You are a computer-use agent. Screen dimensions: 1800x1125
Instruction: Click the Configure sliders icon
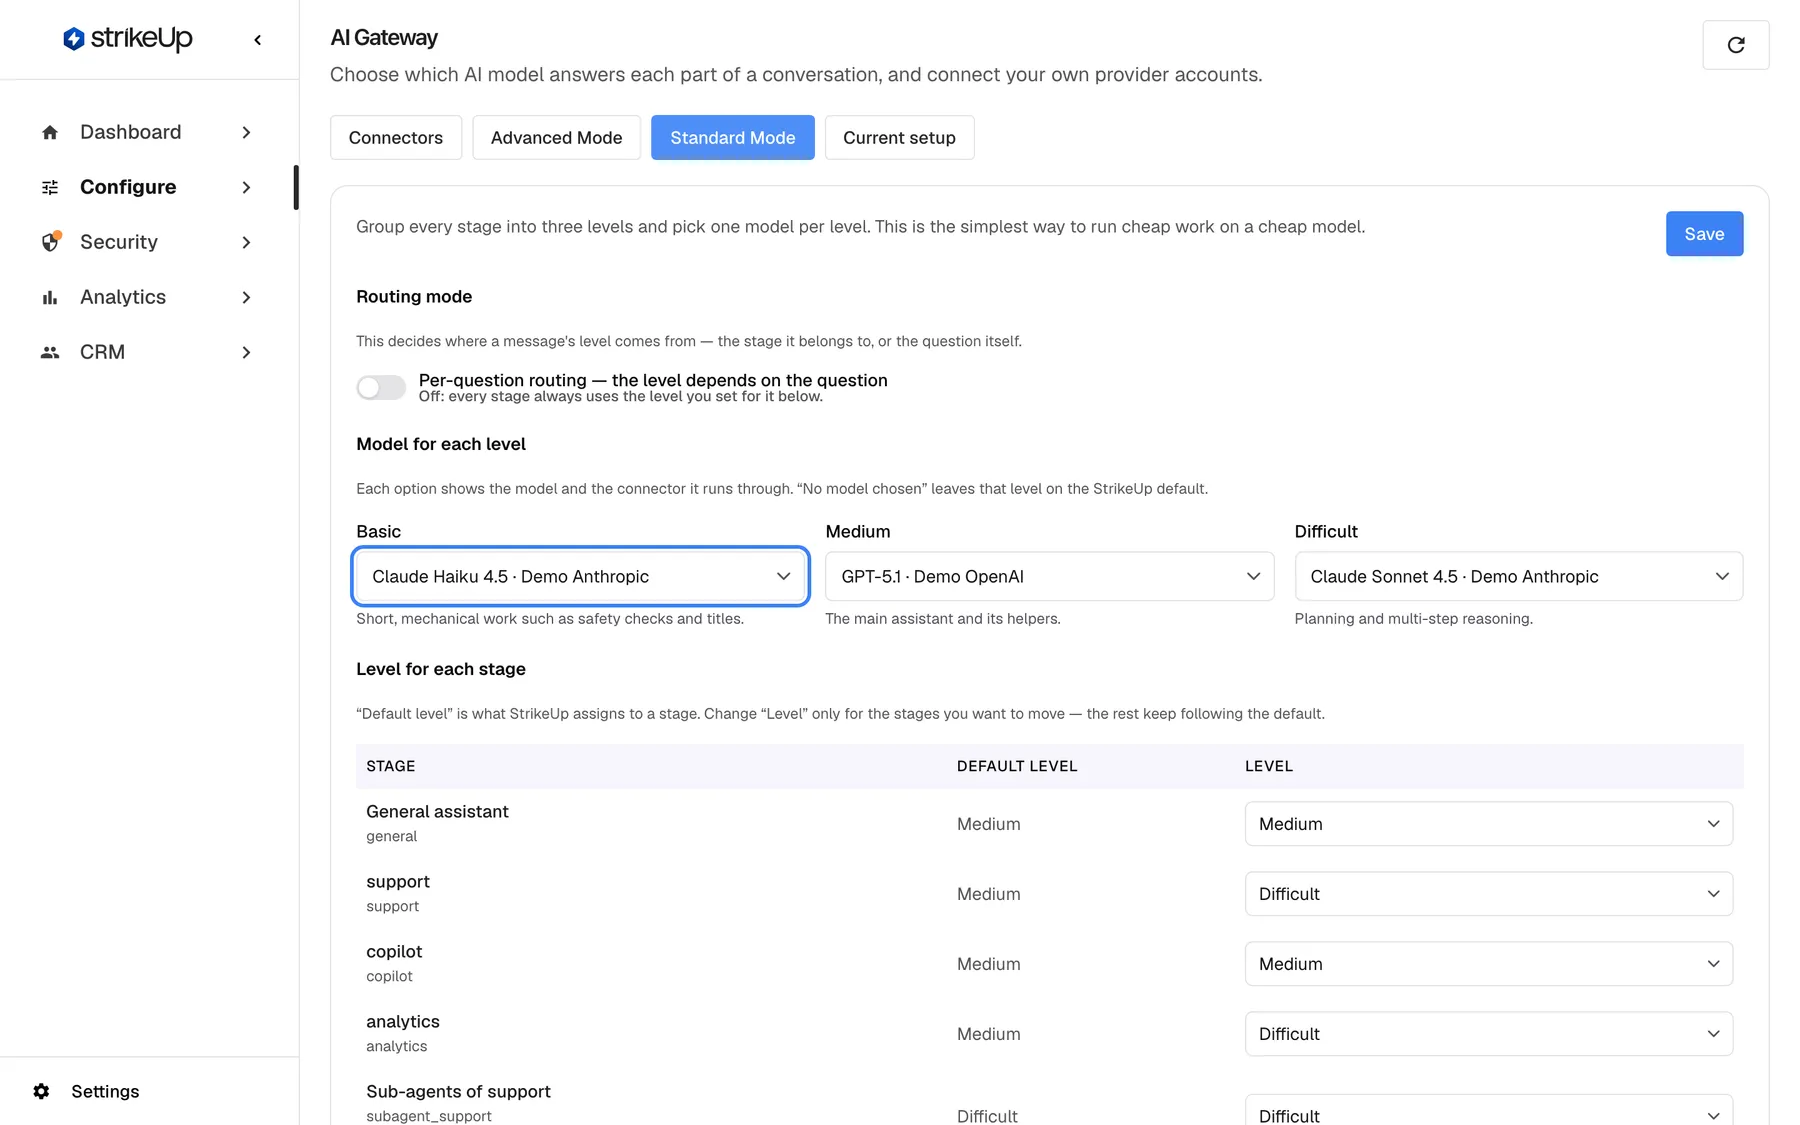50,187
